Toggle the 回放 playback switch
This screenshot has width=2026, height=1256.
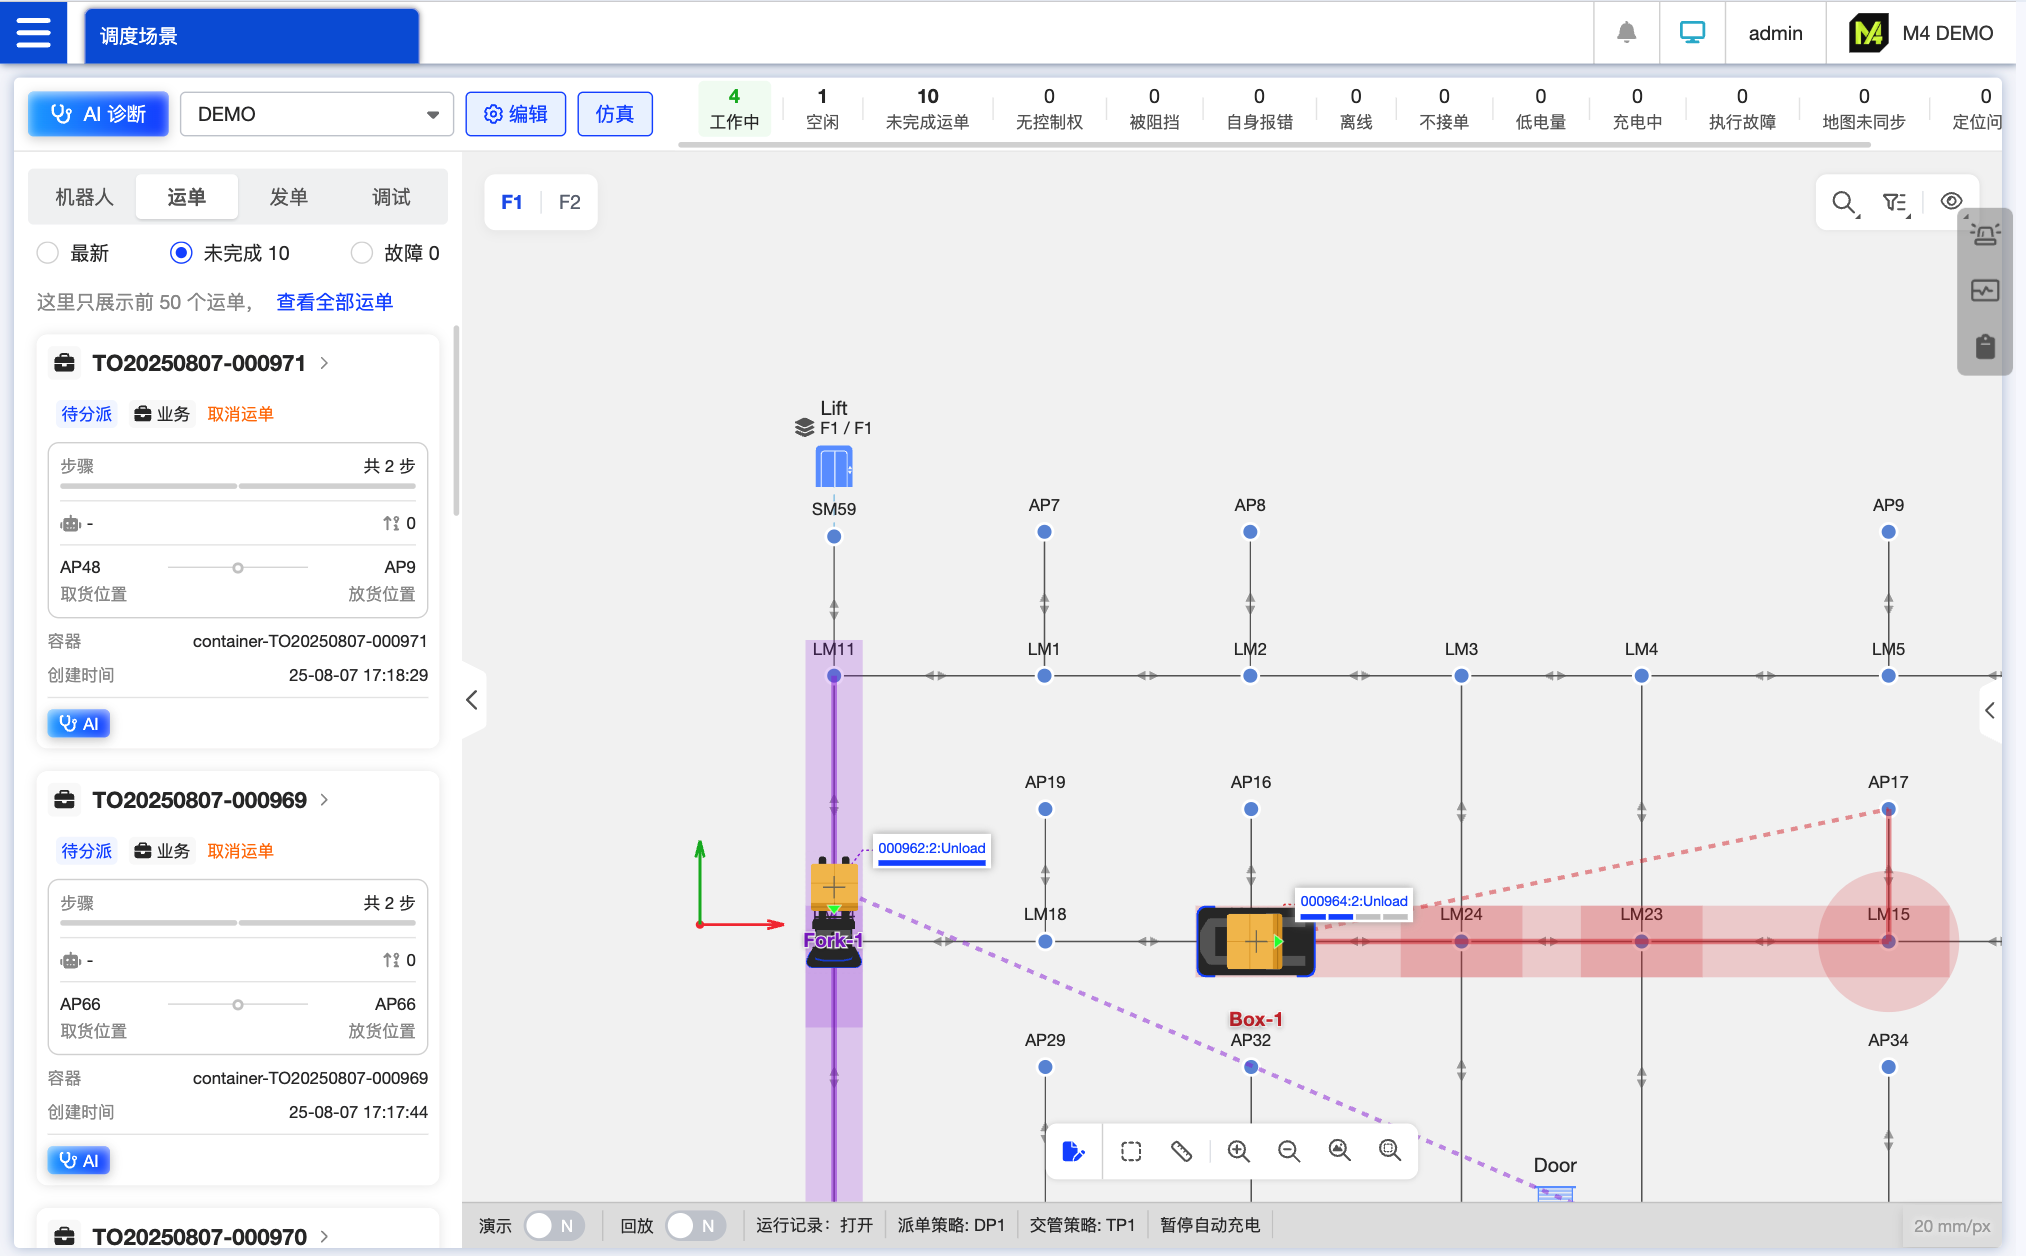pos(695,1225)
